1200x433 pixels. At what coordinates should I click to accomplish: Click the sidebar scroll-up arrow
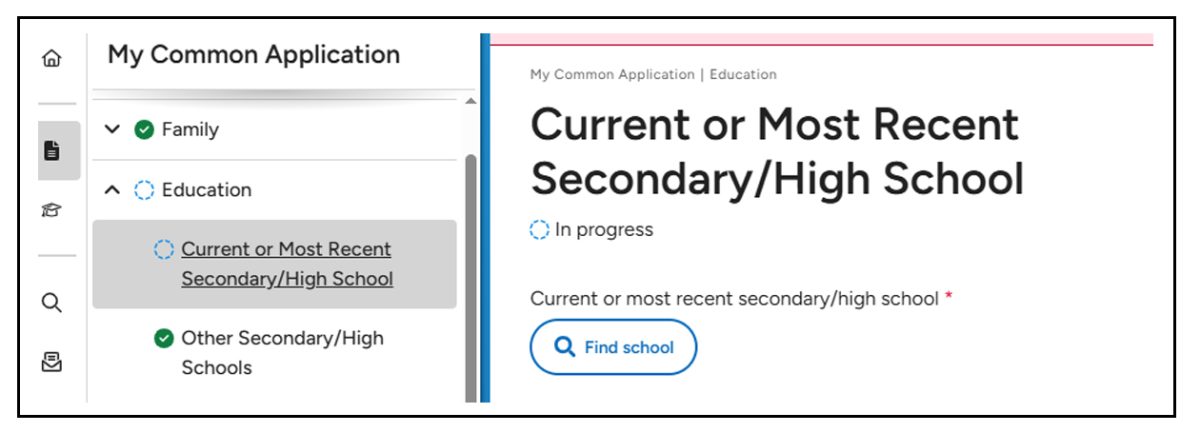click(471, 101)
